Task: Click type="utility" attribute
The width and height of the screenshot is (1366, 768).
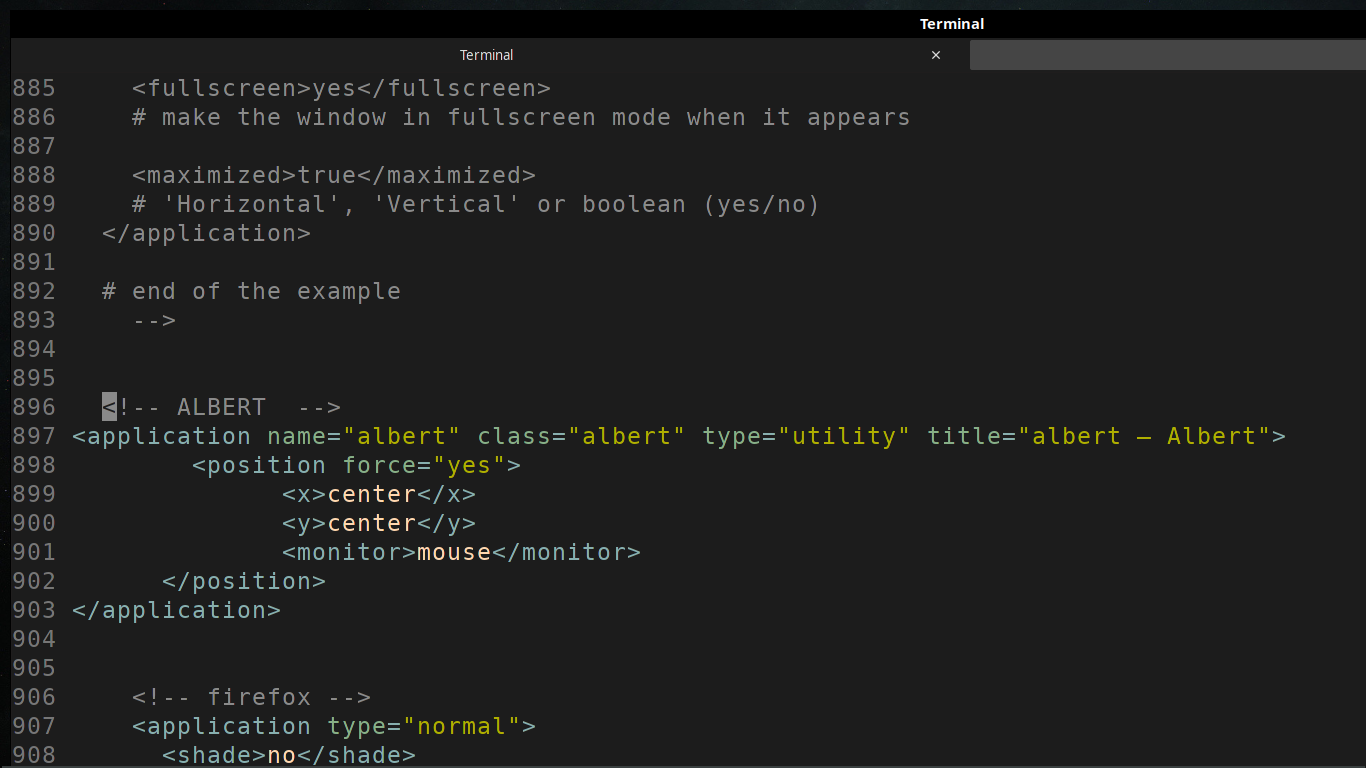Action: [x=806, y=436]
